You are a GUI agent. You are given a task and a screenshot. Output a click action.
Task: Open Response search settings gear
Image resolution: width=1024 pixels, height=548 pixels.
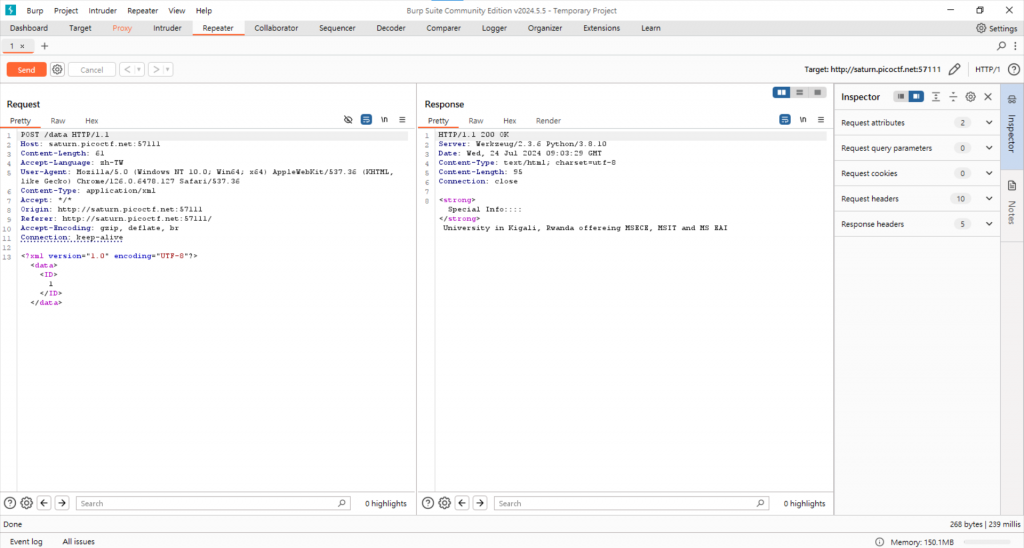pos(445,503)
